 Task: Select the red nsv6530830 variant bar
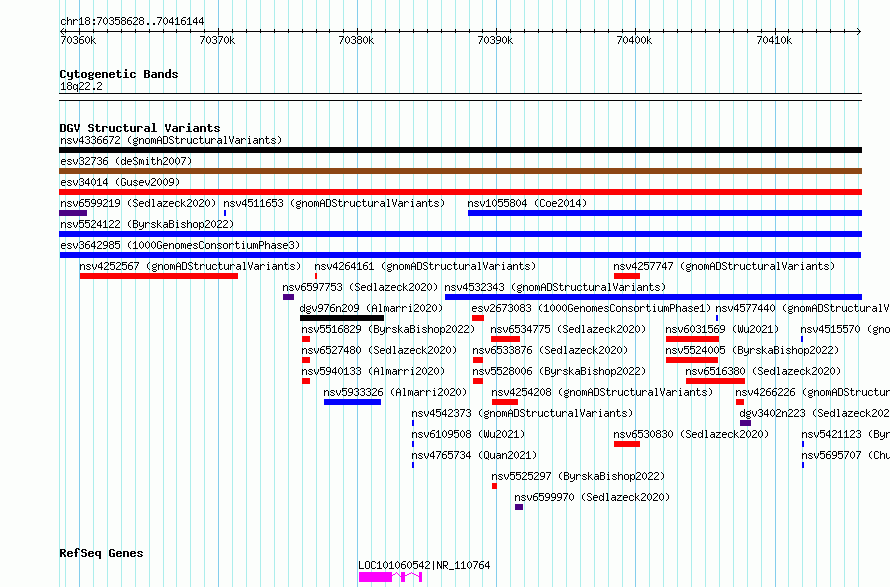[627, 444]
